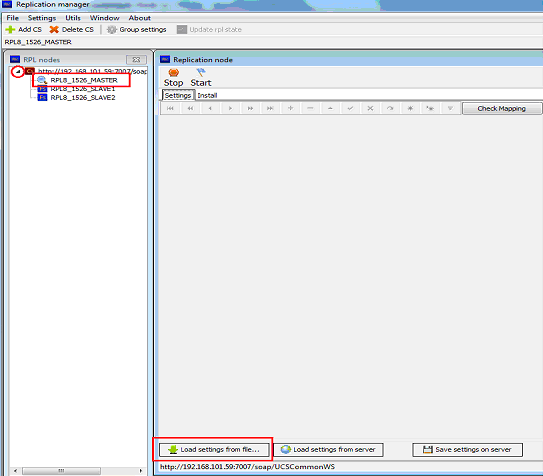
Task: Close the RPL nodes panel
Action: tap(136, 60)
